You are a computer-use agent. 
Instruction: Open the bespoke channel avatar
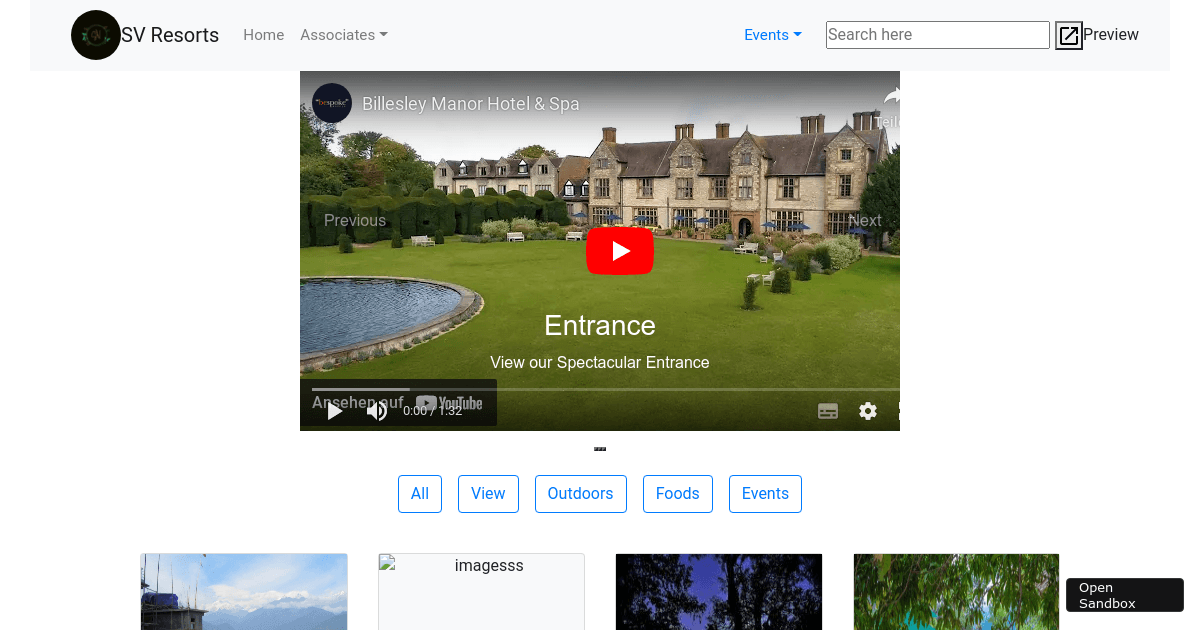332,103
